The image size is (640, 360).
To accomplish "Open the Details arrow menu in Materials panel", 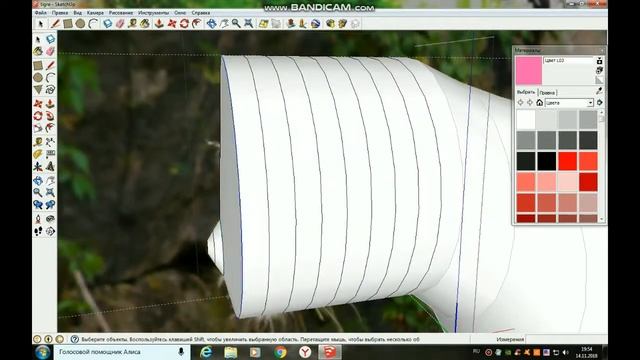I will 599,103.
